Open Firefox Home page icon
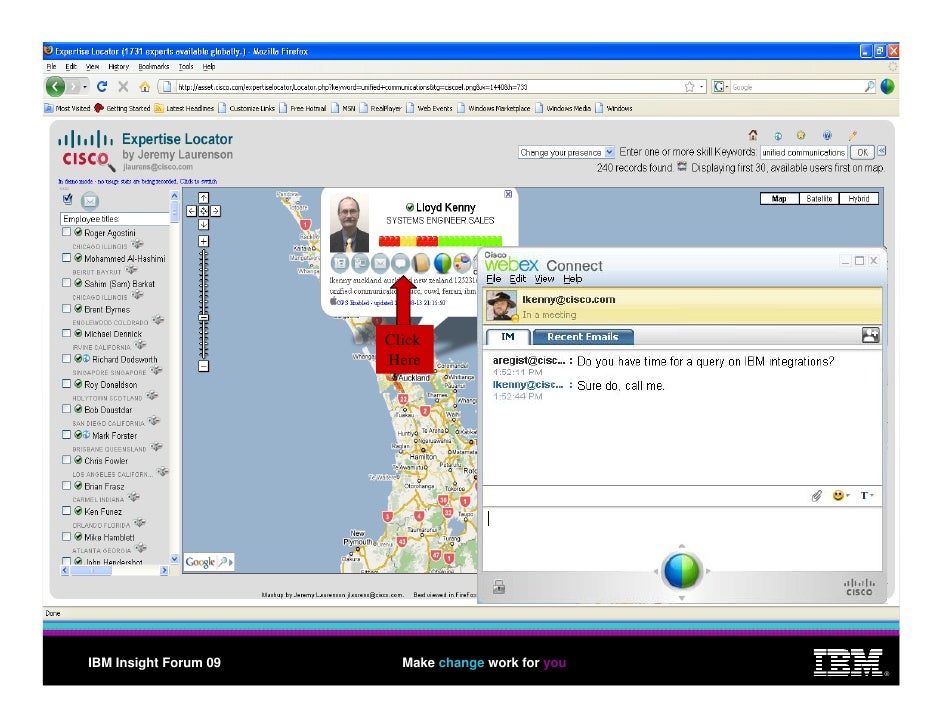Screen dimensions: 942x728 click(144, 87)
